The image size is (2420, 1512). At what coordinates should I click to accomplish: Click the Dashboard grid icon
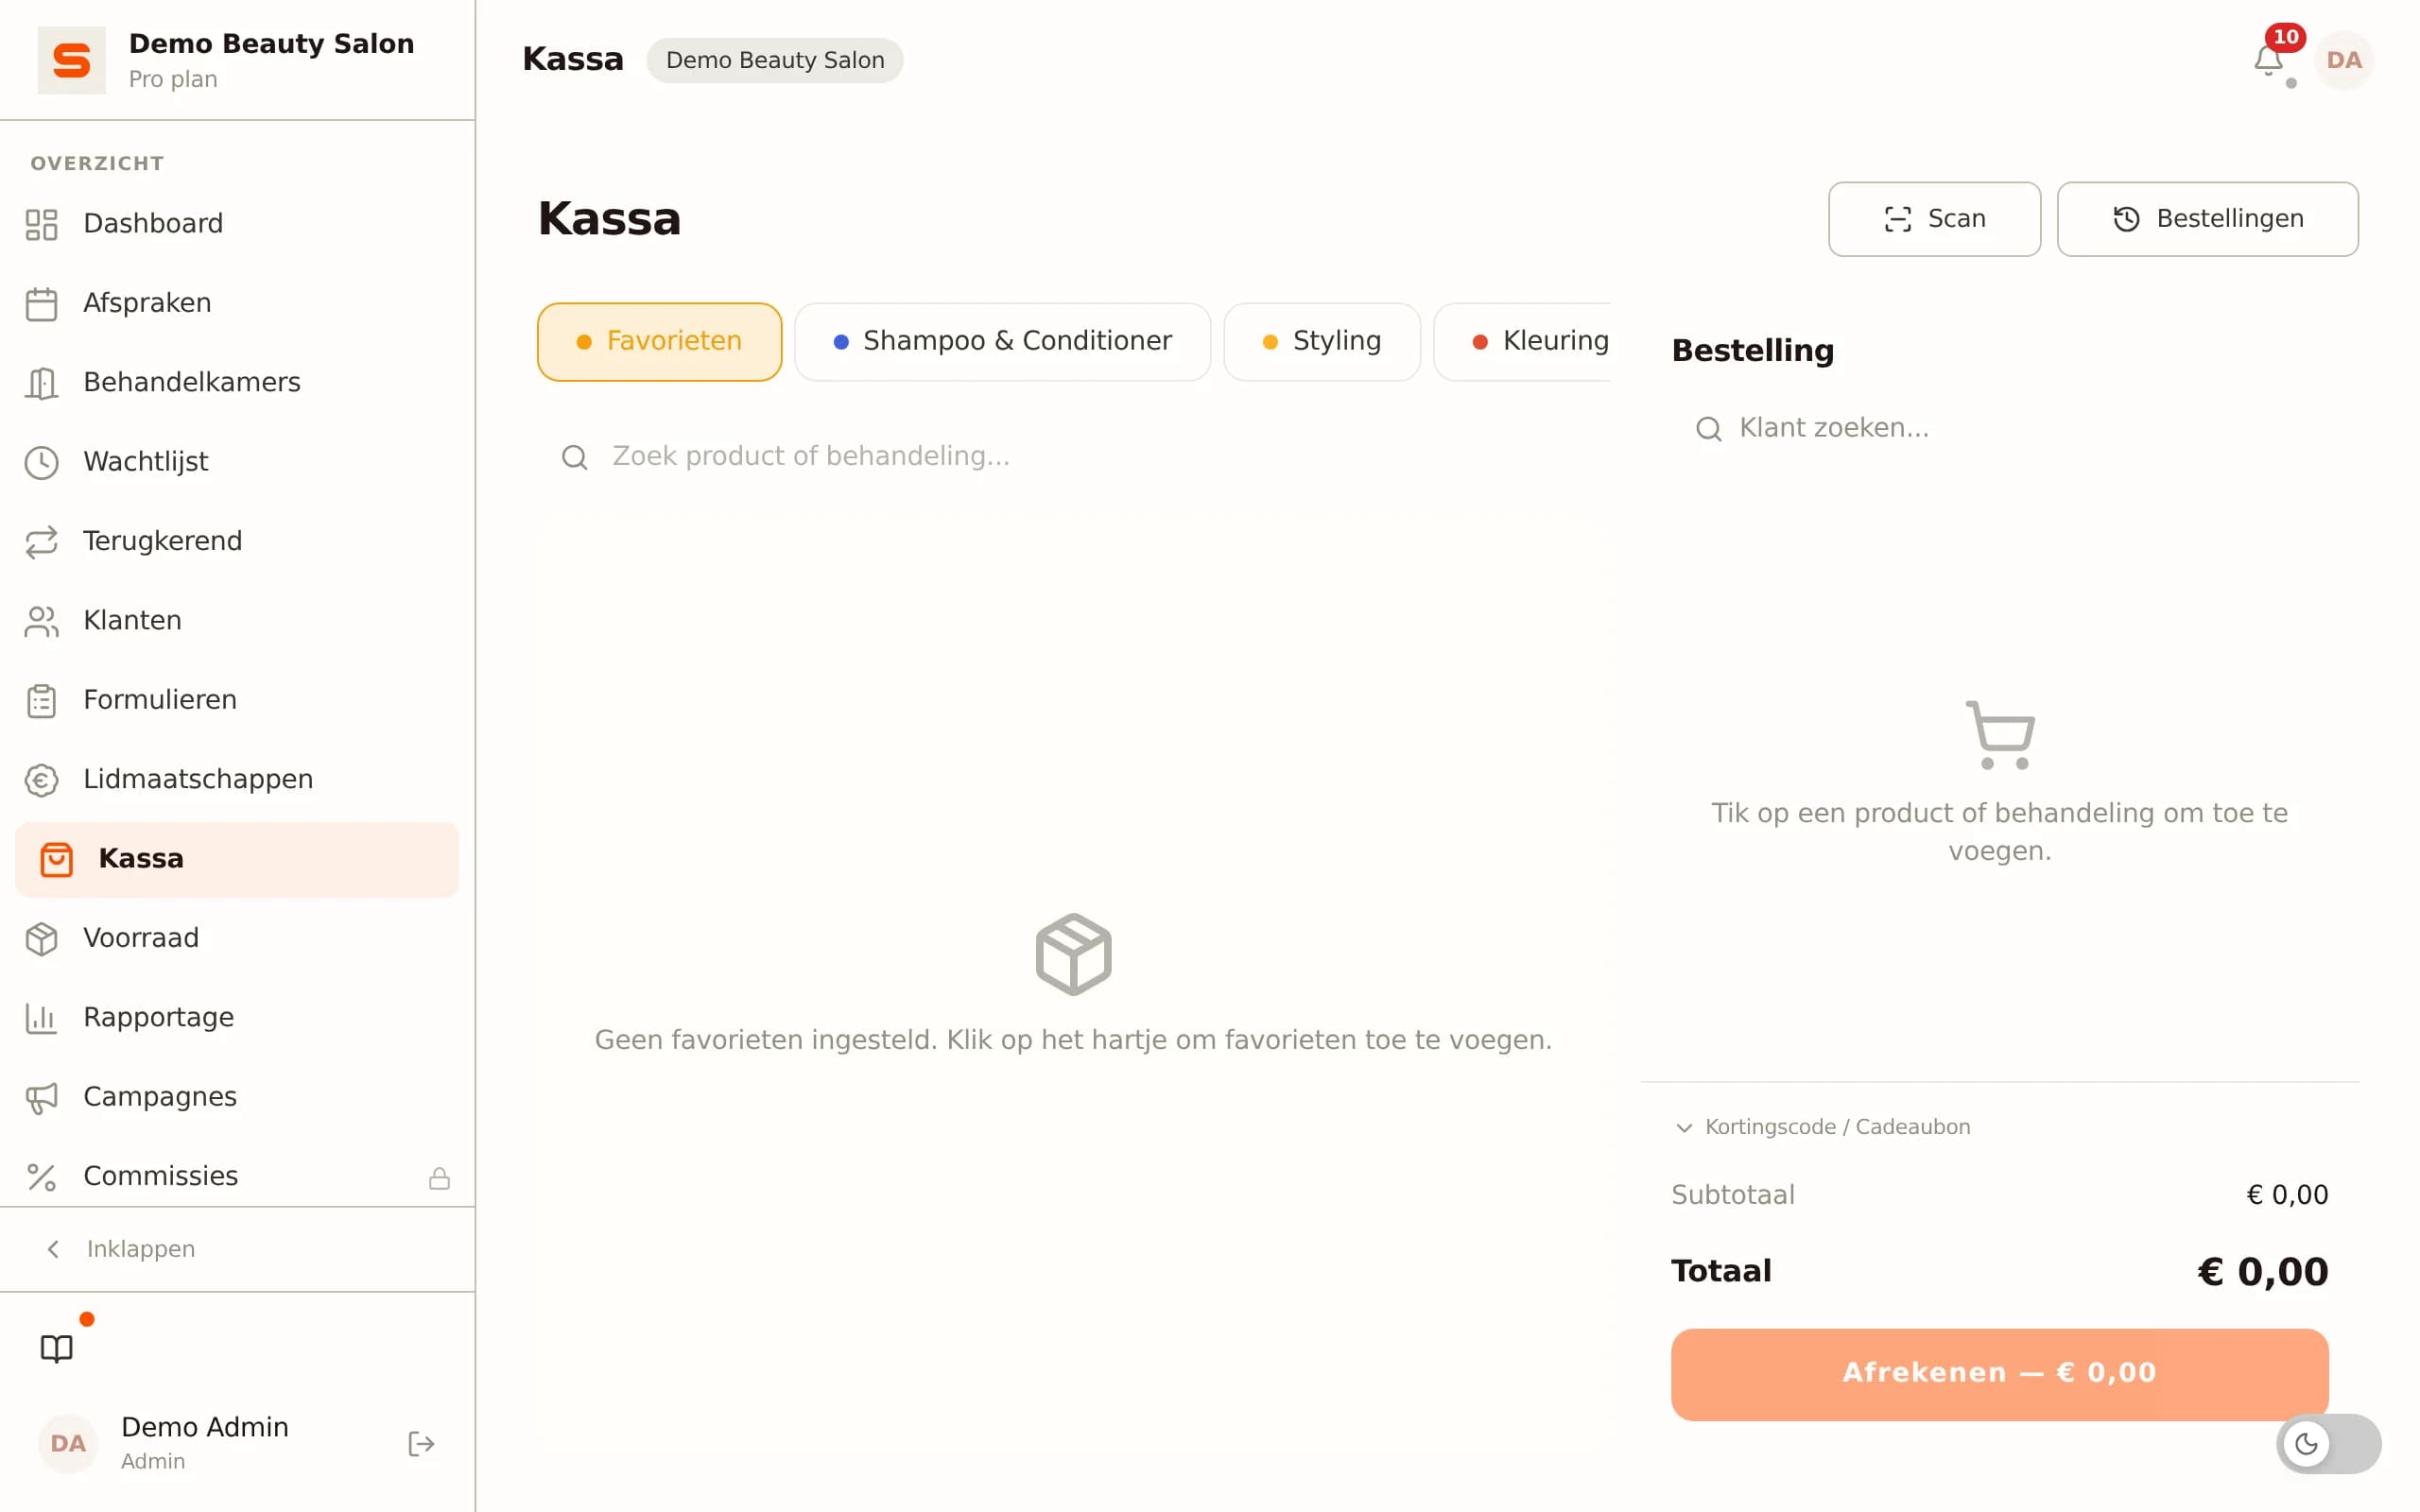click(x=41, y=224)
